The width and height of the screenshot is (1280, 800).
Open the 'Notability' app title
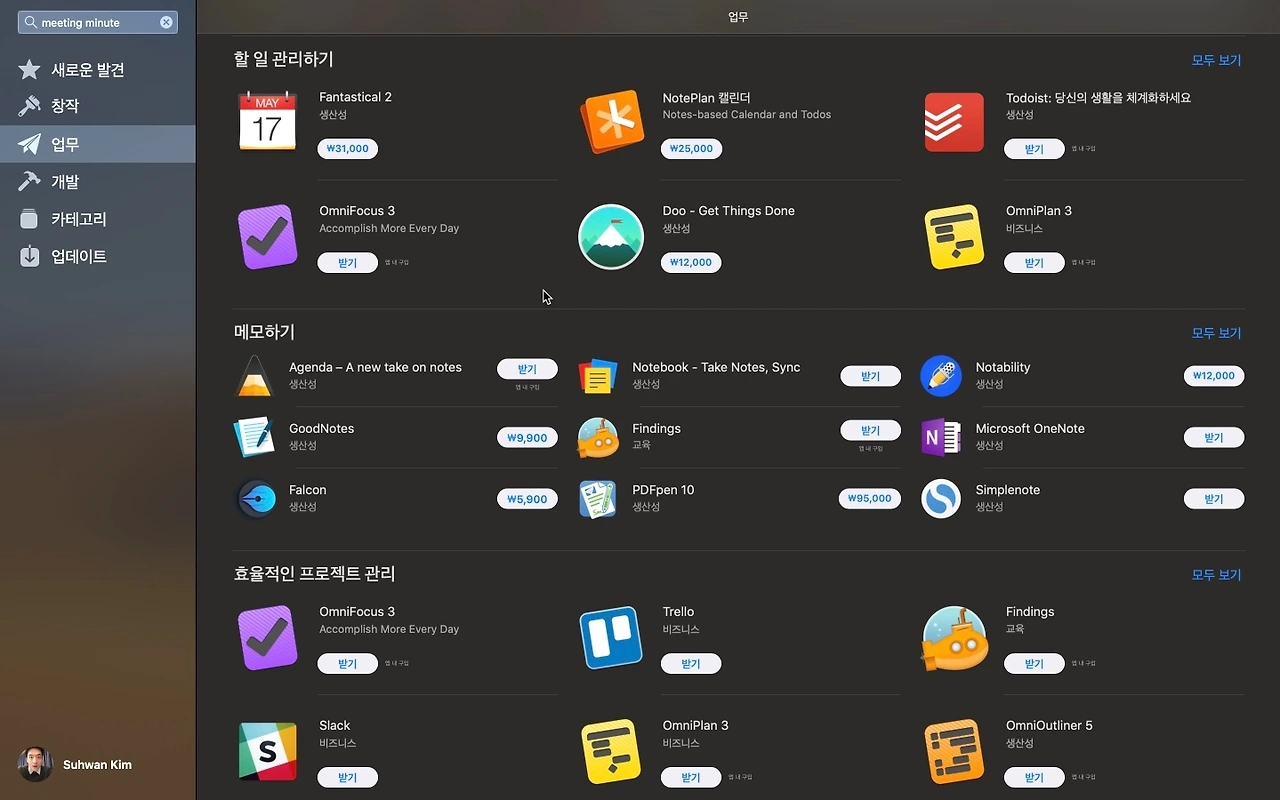[x=1003, y=367]
